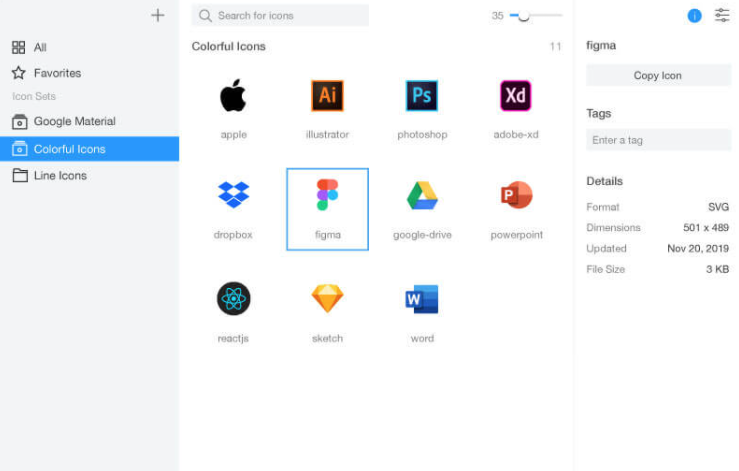
Task: Open the Line Icons folder
Action: coord(90,175)
